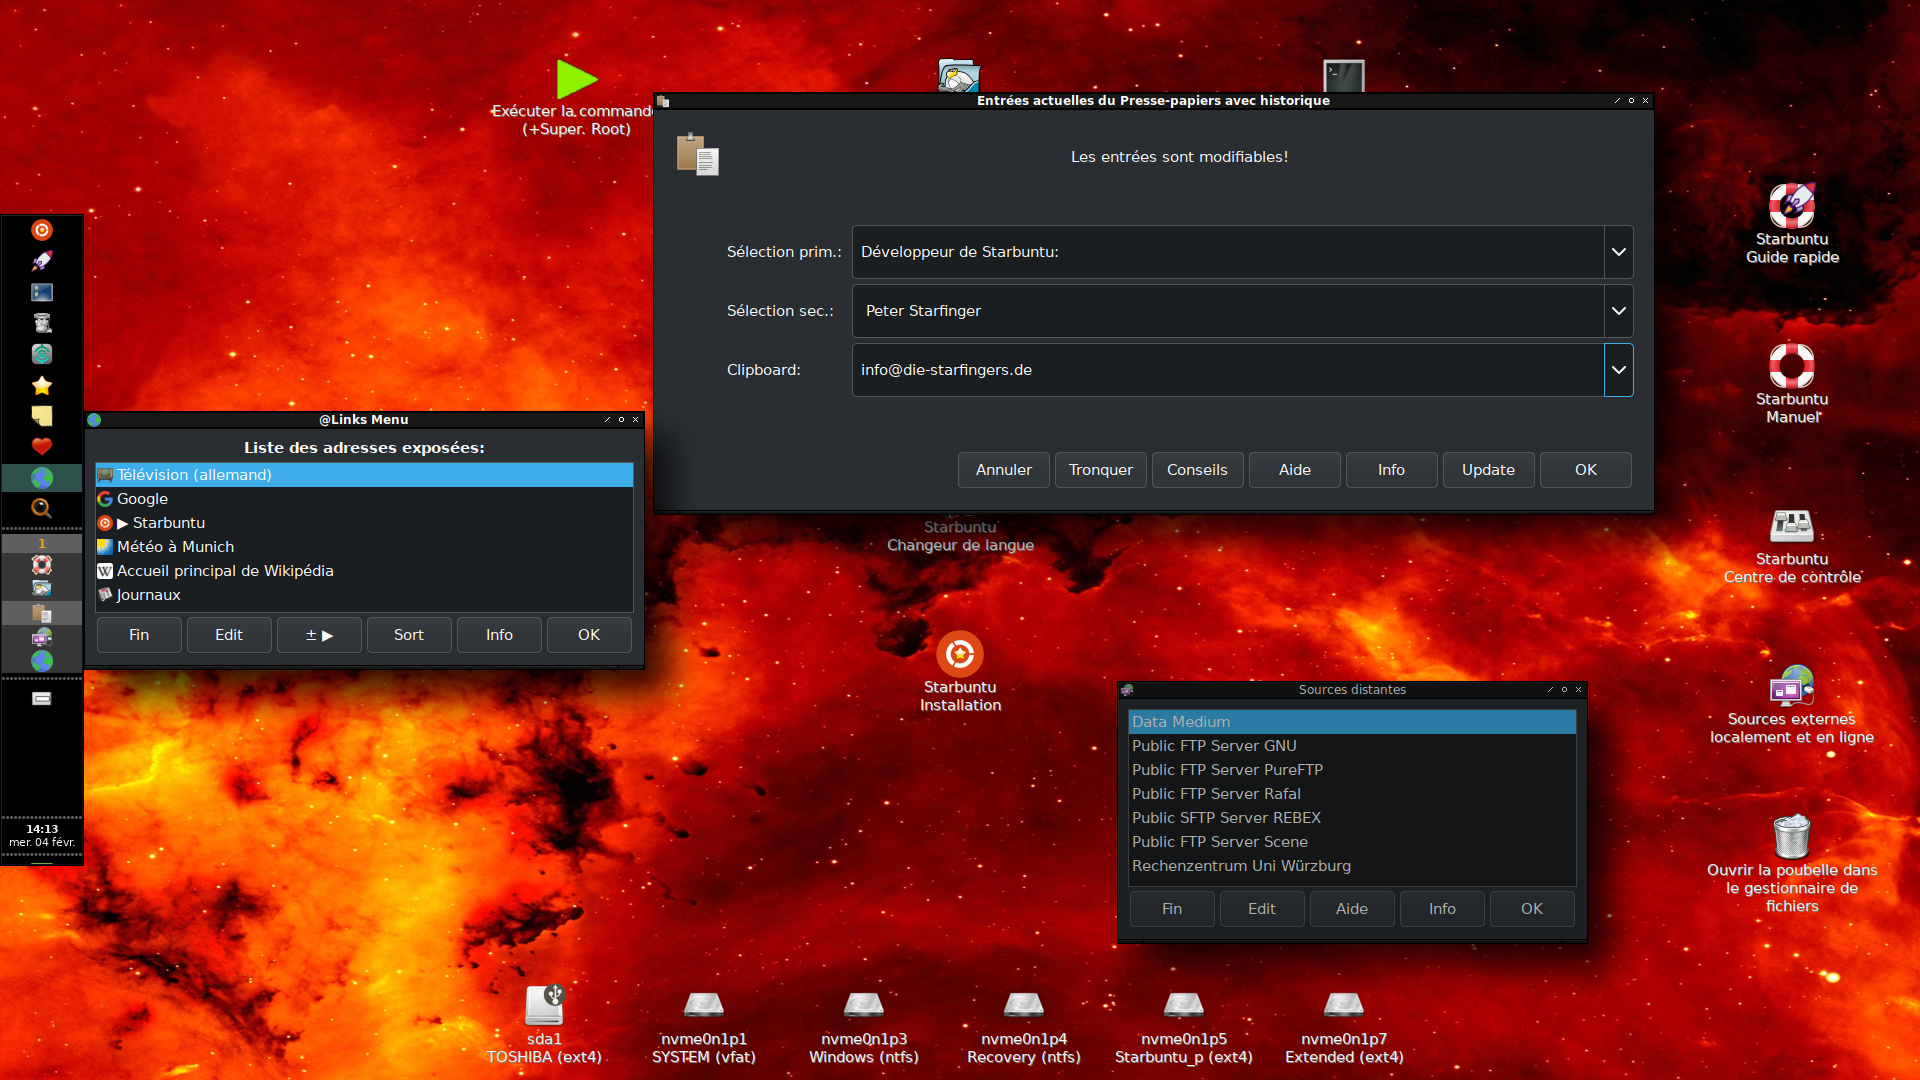Click the yellow star icon in side panel
1920x1080 pixels.
pos(41,385)
